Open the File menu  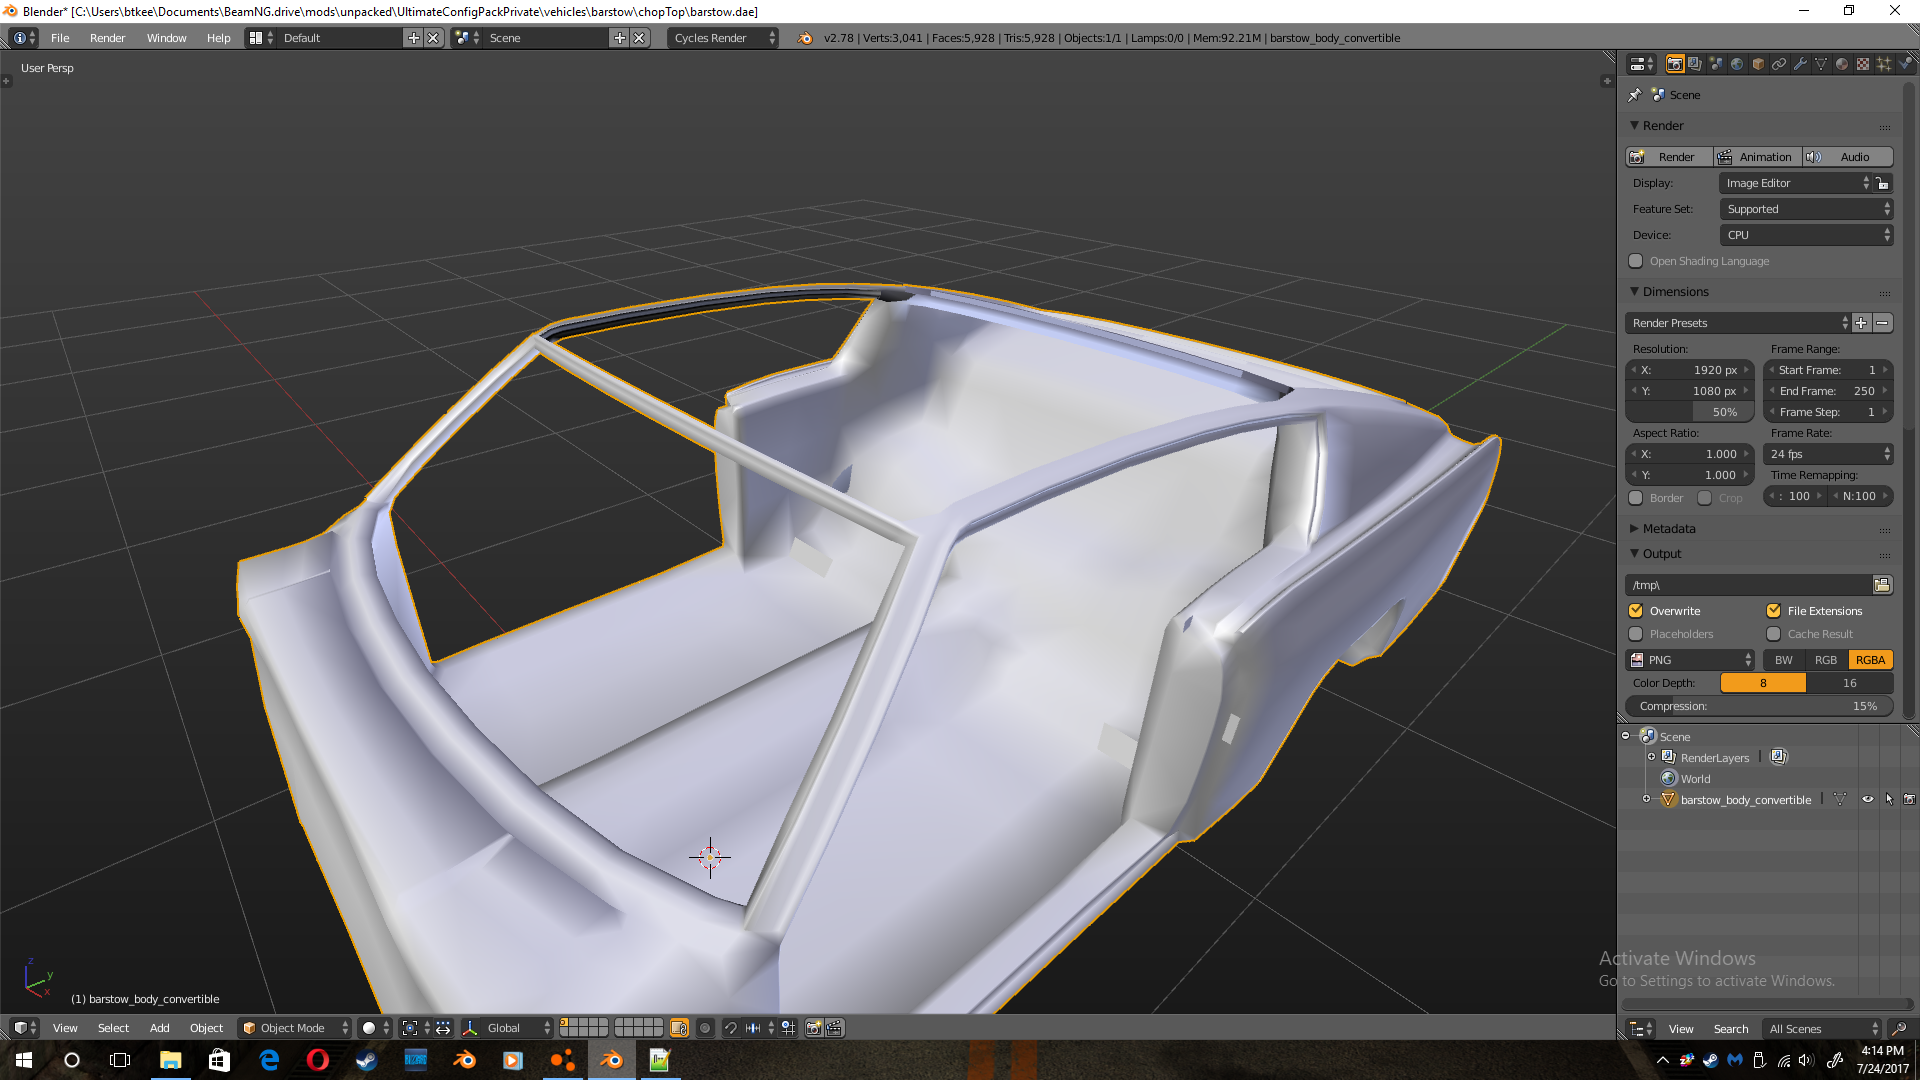[x=60, y=38]
